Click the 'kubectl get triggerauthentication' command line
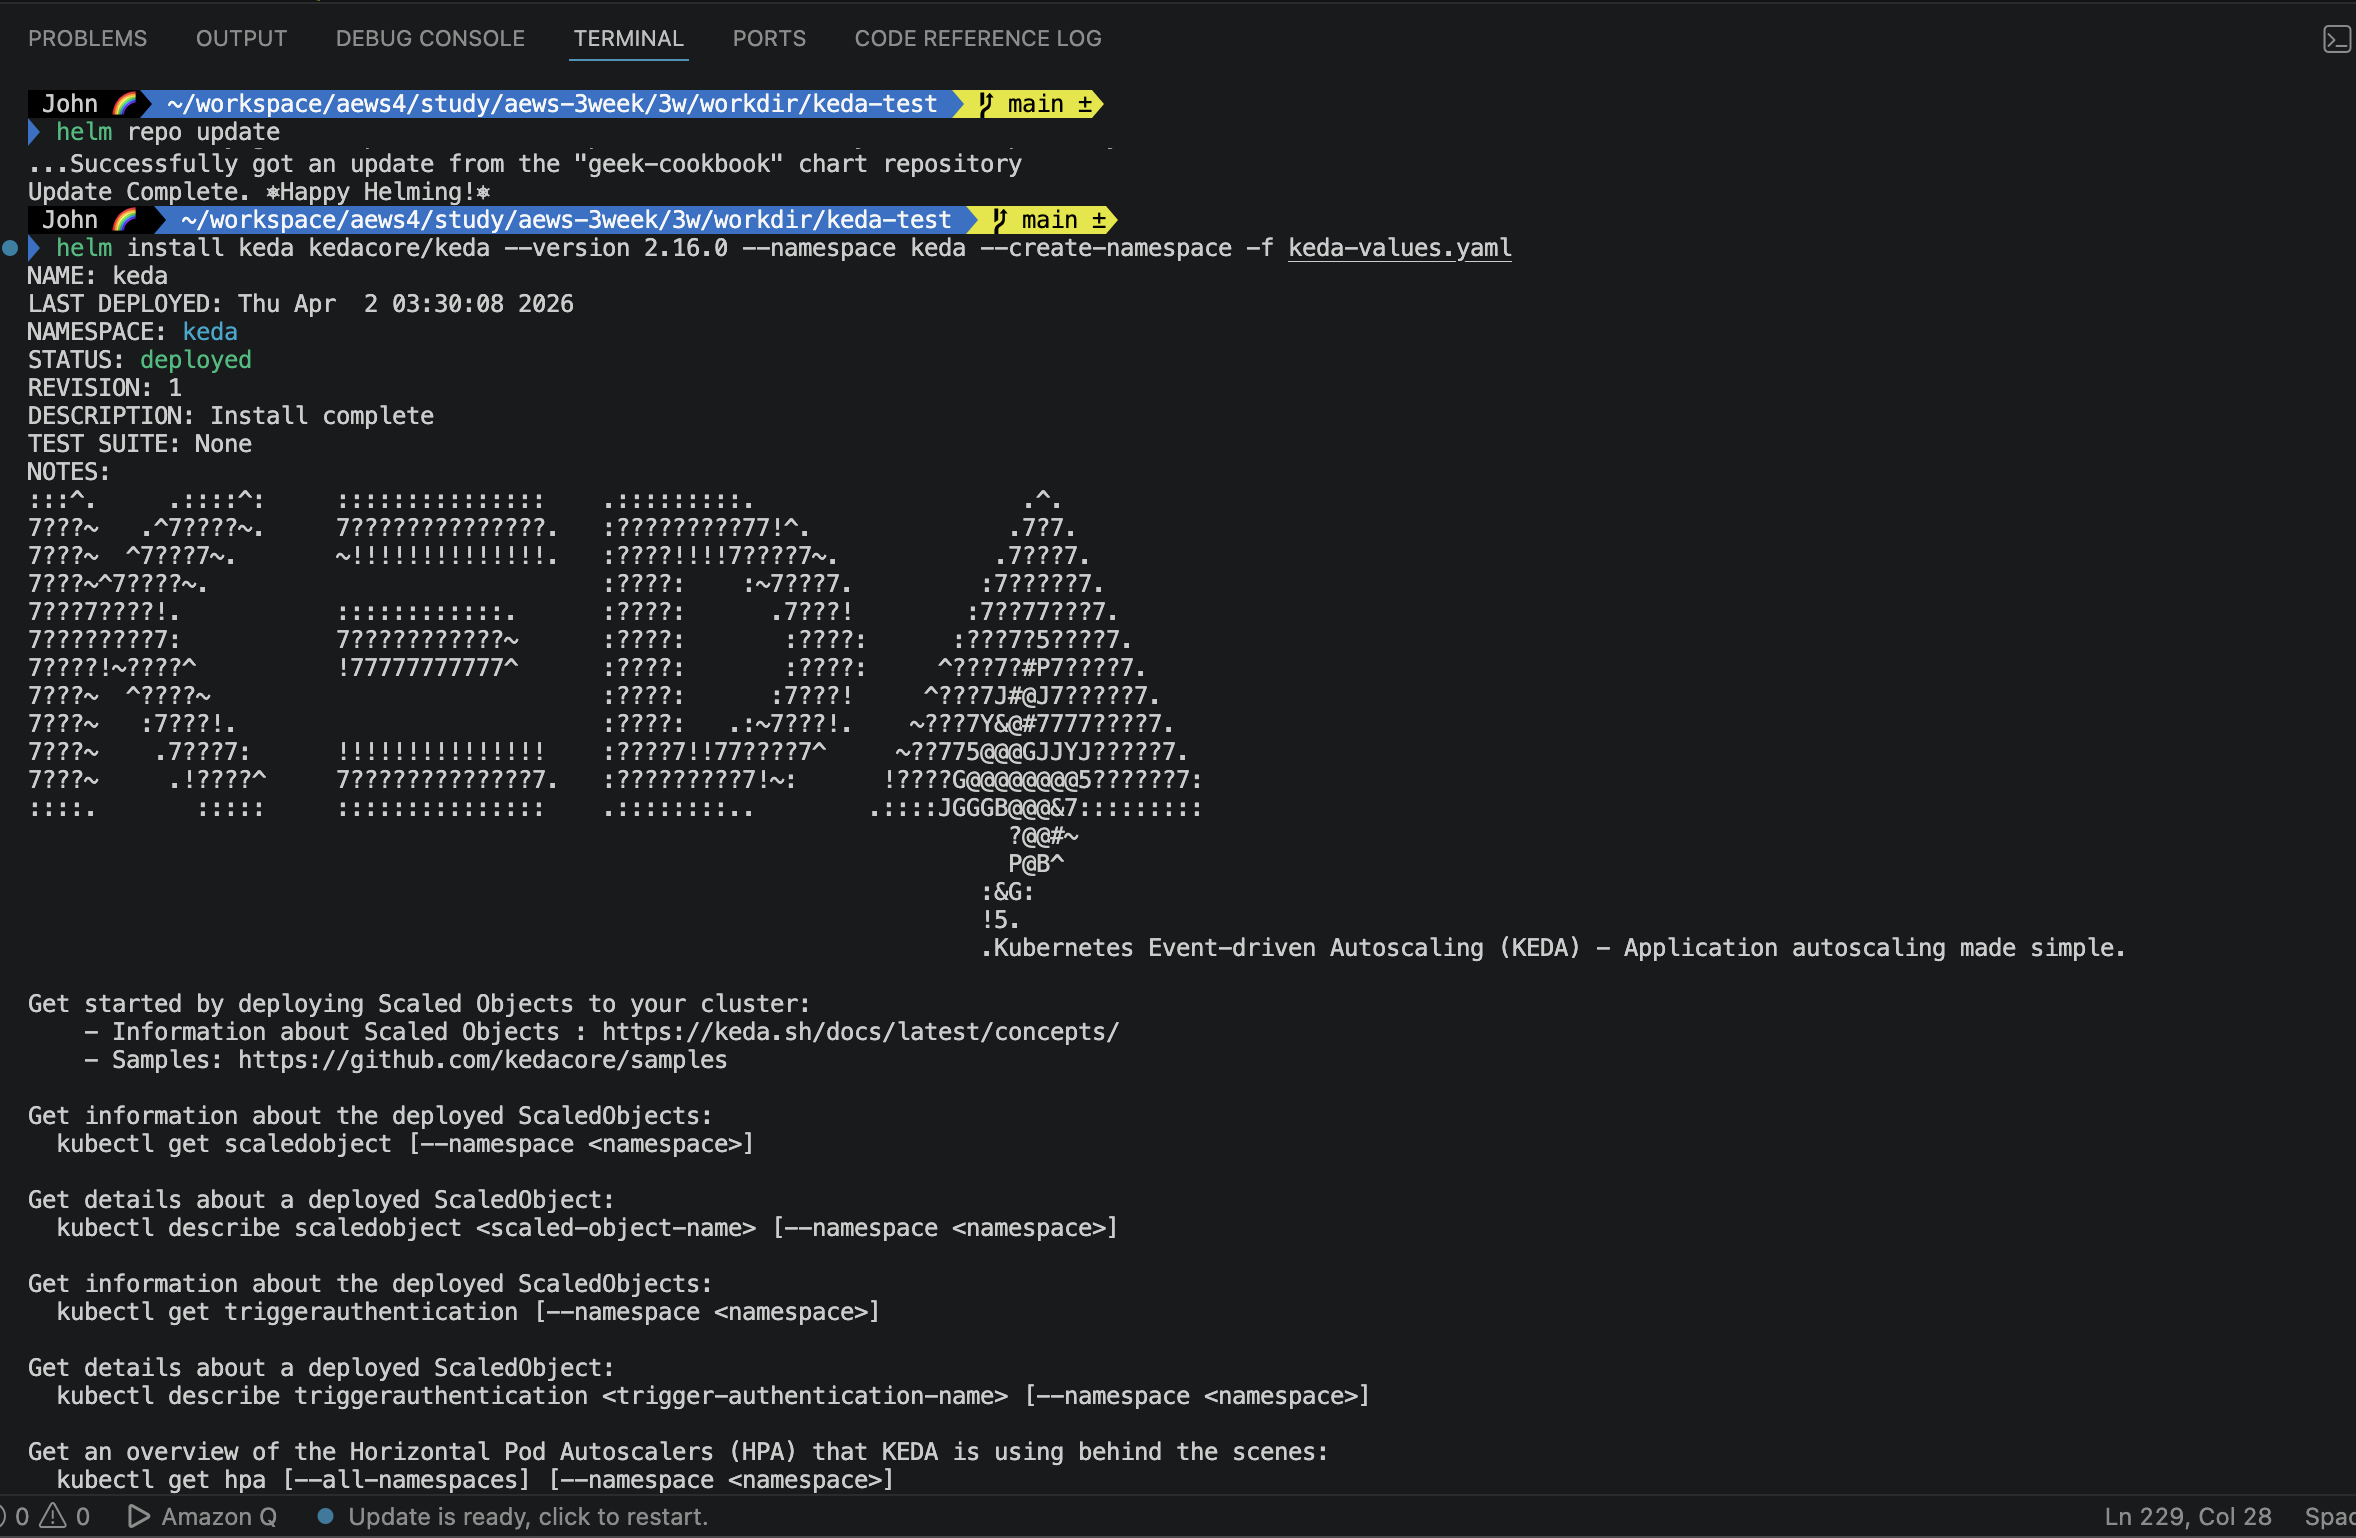This screenshot has height=1538, width=2356. [468, 1312]
